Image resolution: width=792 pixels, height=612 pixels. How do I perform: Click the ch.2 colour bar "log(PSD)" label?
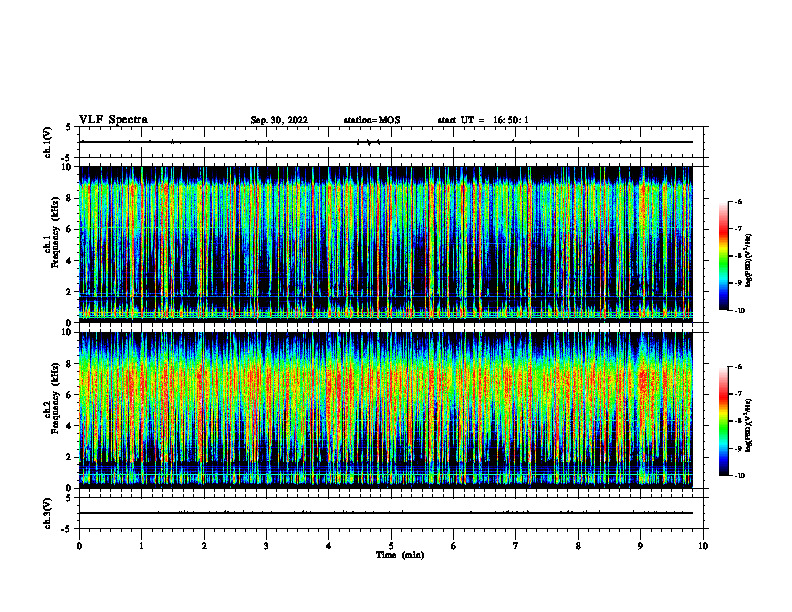pyautogui.click(x=749, y=425)
